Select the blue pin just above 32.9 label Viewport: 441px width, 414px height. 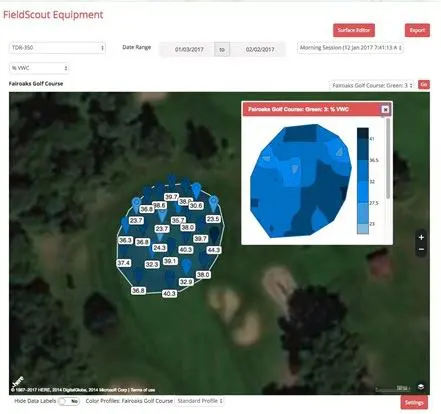coord(187,267)
